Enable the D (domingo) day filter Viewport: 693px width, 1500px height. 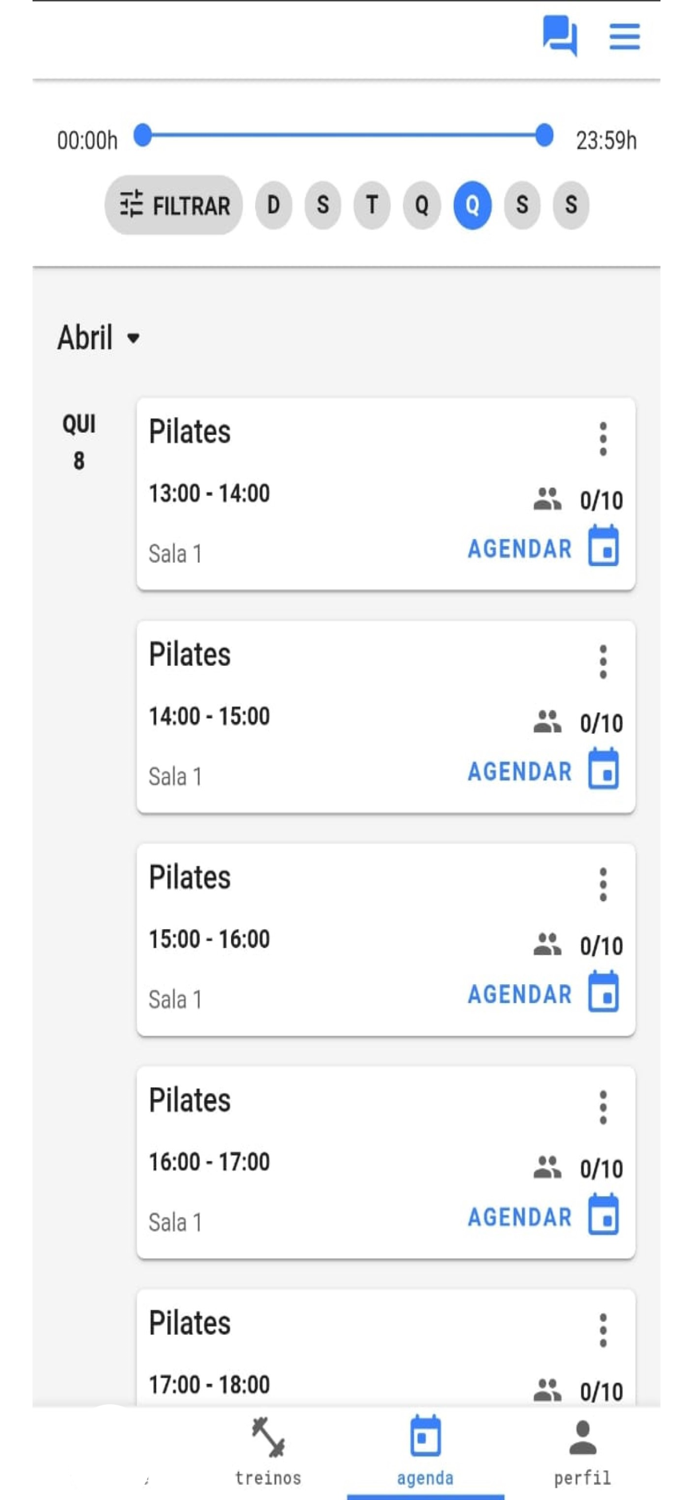coord(272,205)
